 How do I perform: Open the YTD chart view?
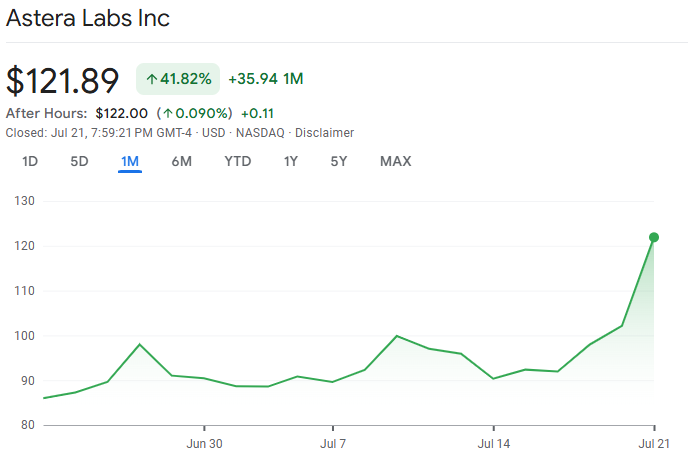point(238,161)
